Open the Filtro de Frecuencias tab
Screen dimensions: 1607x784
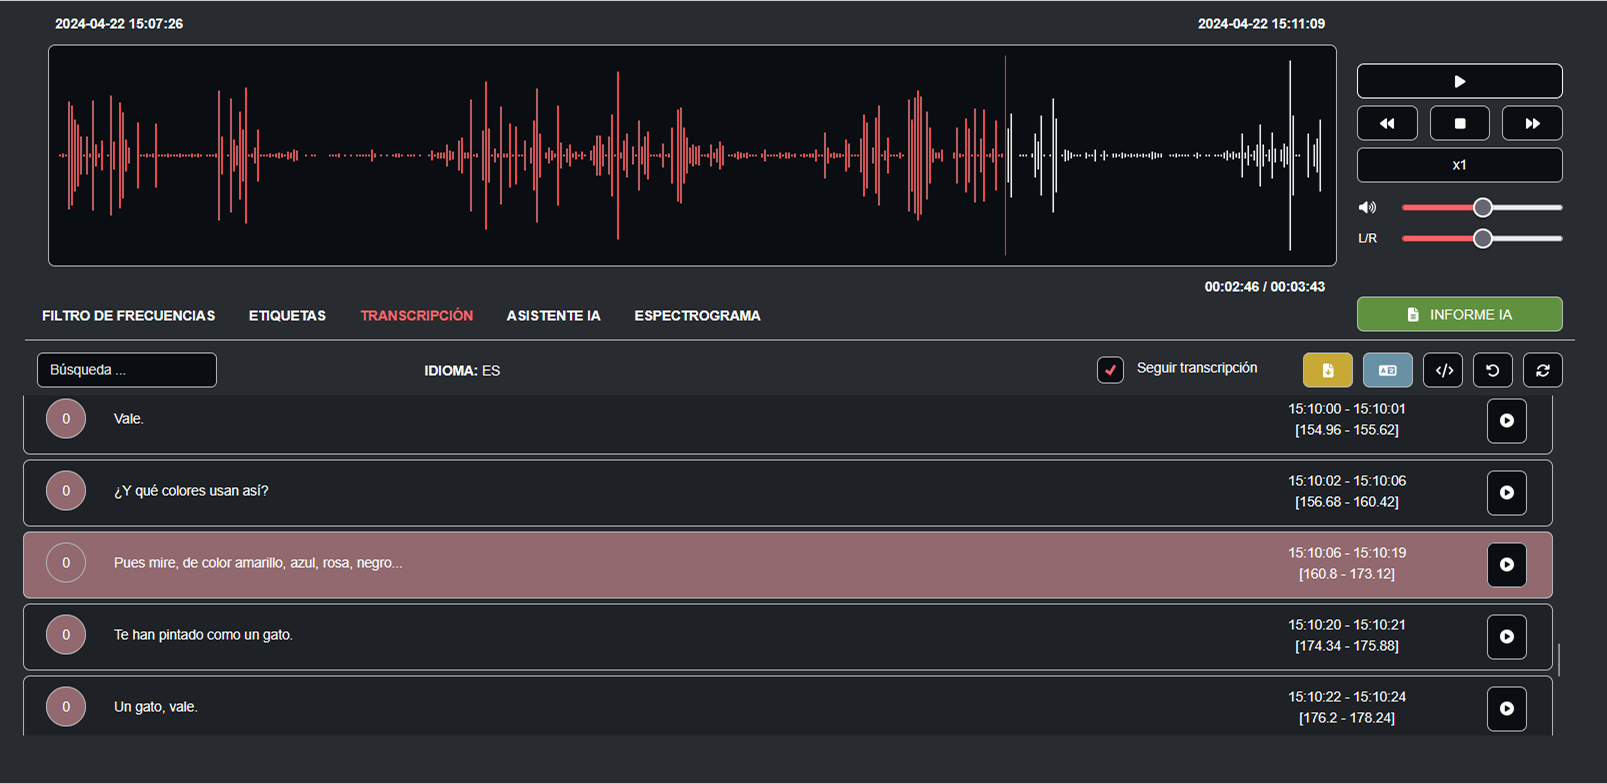pyautogui.click(x=128, y=316)
